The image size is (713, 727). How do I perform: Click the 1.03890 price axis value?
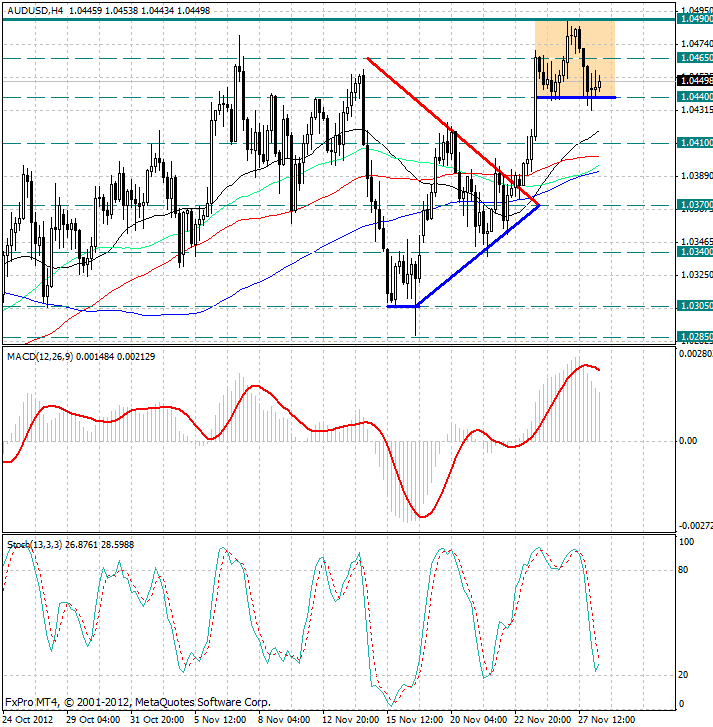point(696,176)
